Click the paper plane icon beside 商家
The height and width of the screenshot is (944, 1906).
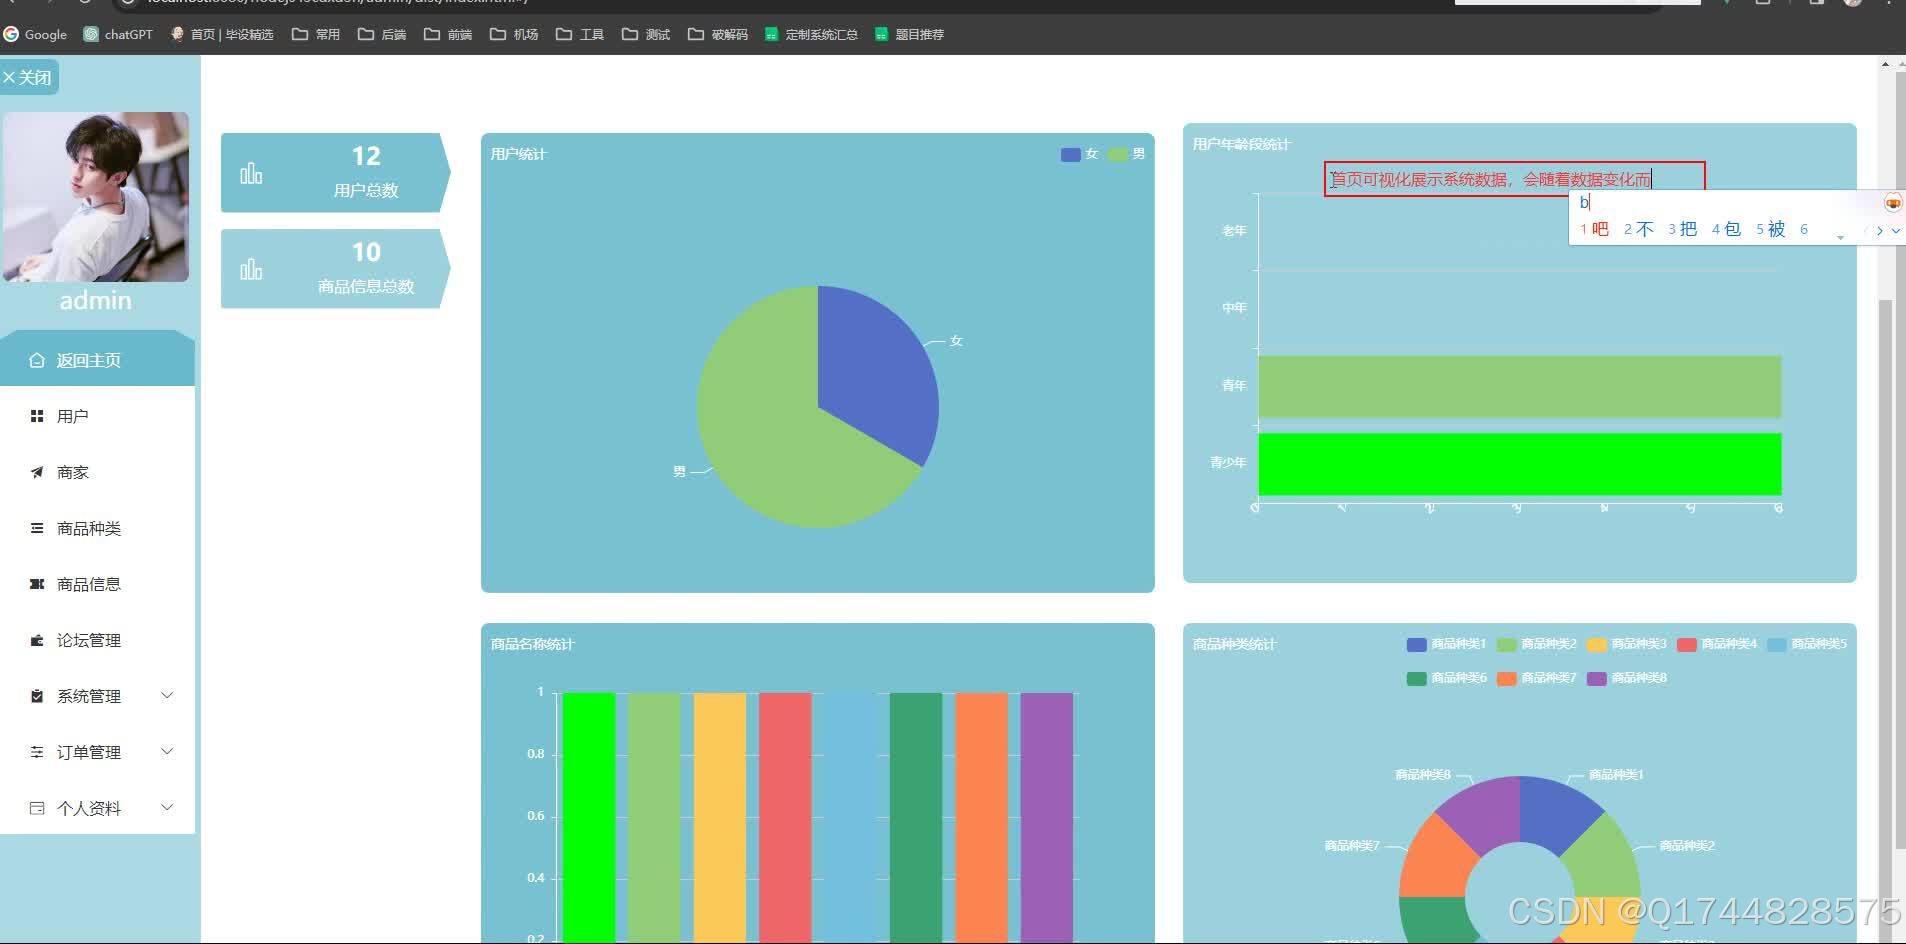click(x=37, y=472)
